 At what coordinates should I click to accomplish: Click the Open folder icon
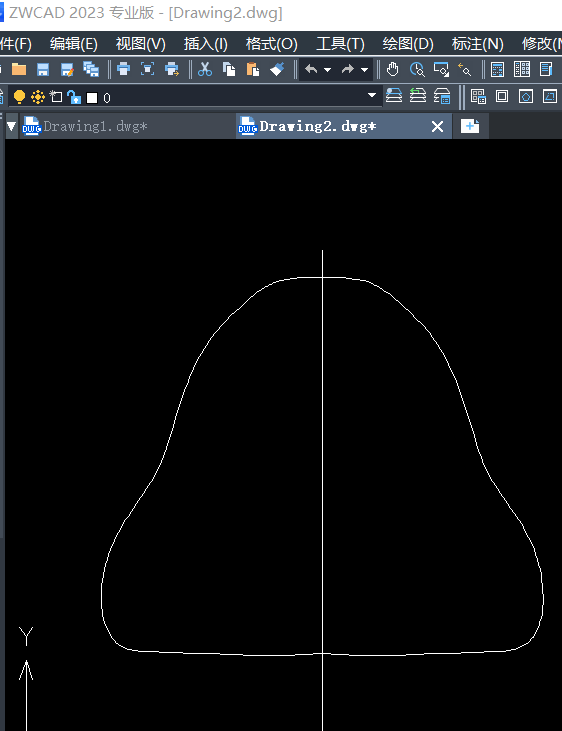(x=19, y=69)
